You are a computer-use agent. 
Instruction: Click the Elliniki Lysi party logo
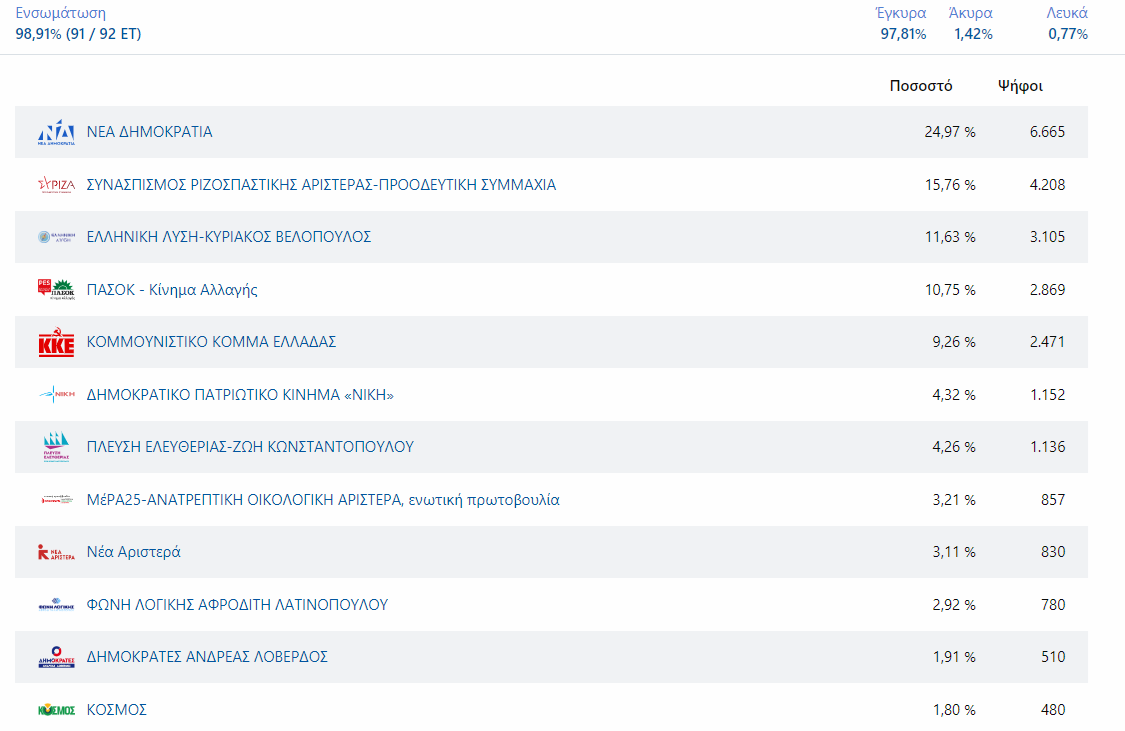pos(56,237)
